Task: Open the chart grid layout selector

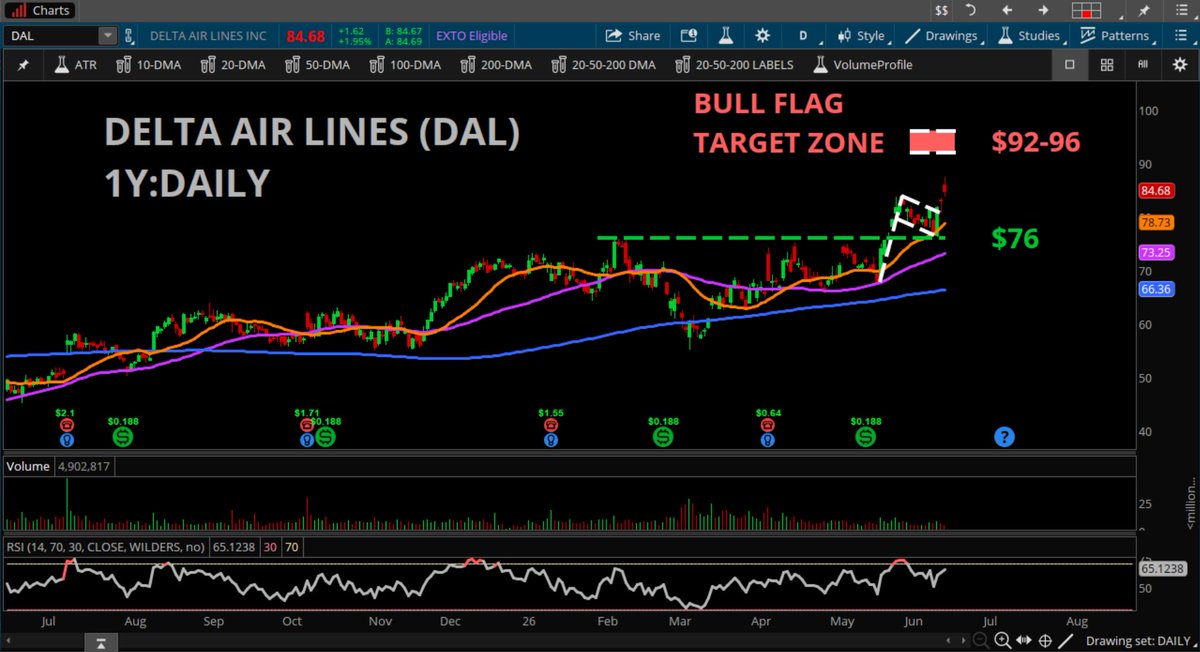Action: click(x=1086, y=10)
